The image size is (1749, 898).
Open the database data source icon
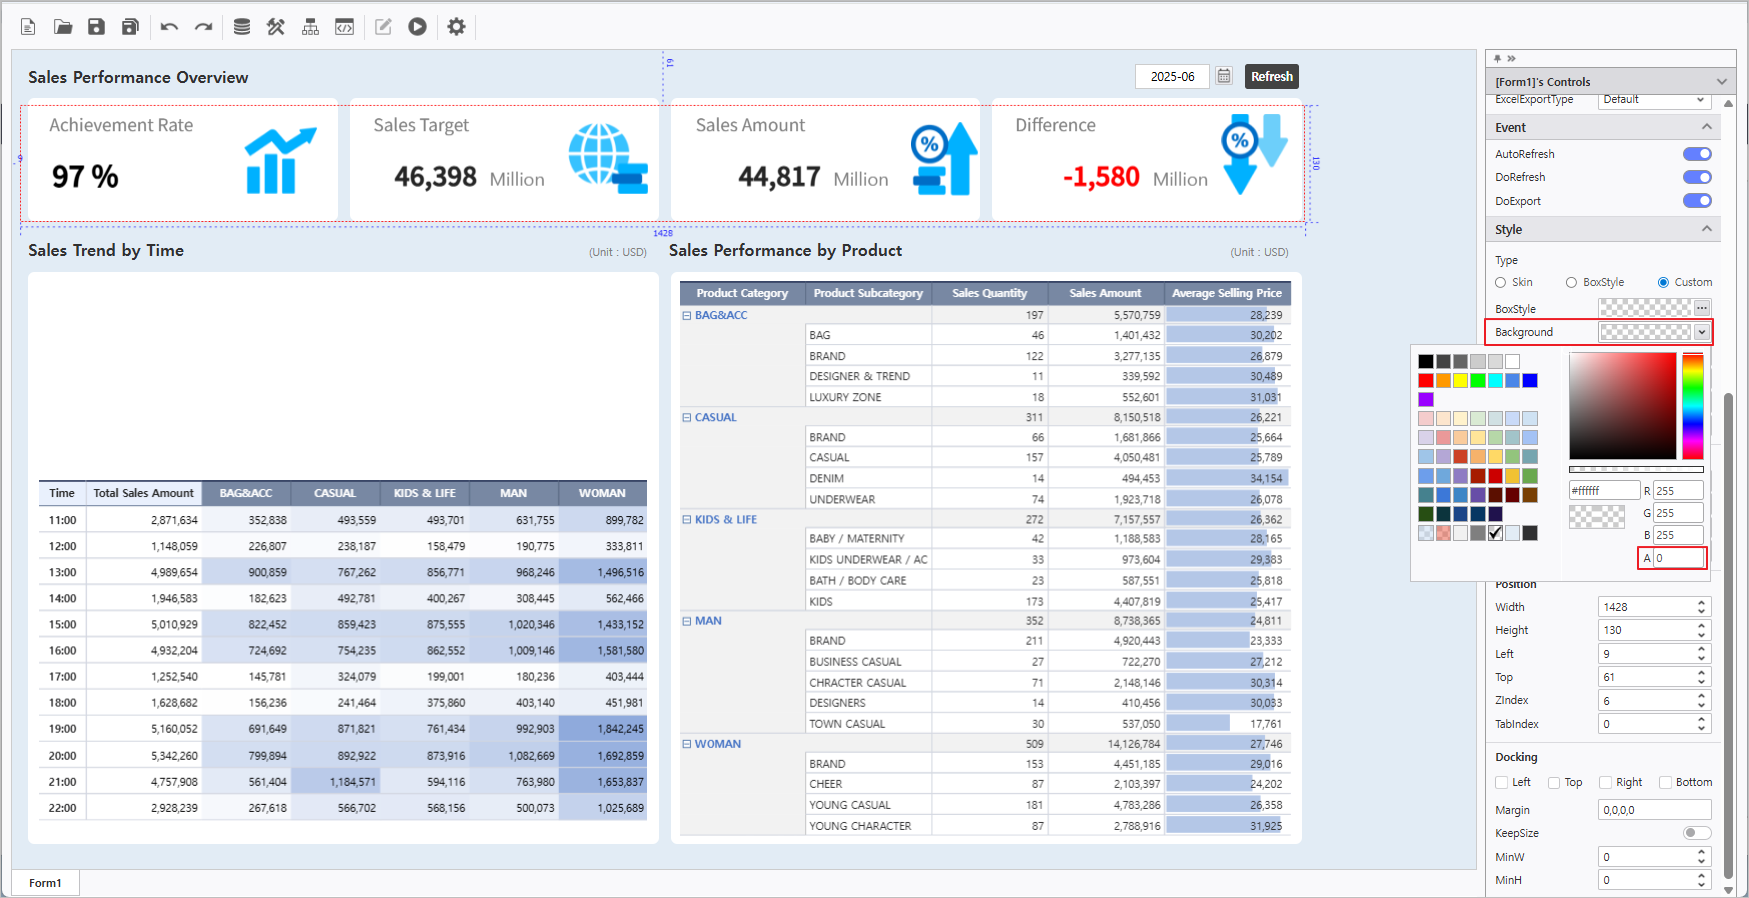242,27
